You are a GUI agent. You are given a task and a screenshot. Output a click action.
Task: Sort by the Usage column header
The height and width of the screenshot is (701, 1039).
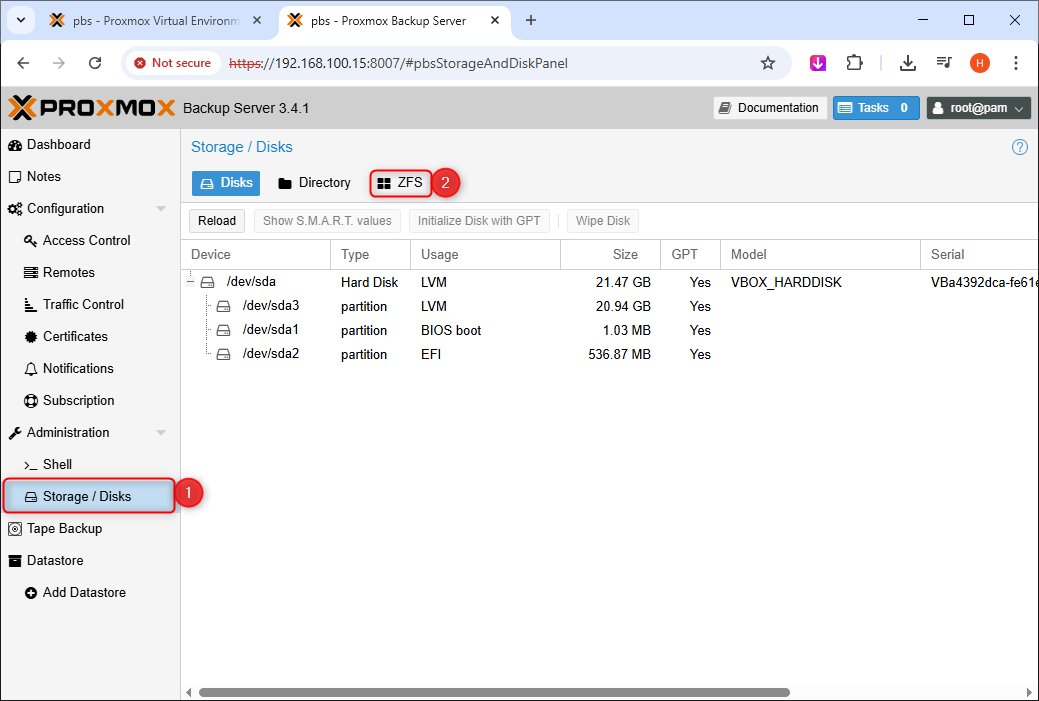pos(486,254)
